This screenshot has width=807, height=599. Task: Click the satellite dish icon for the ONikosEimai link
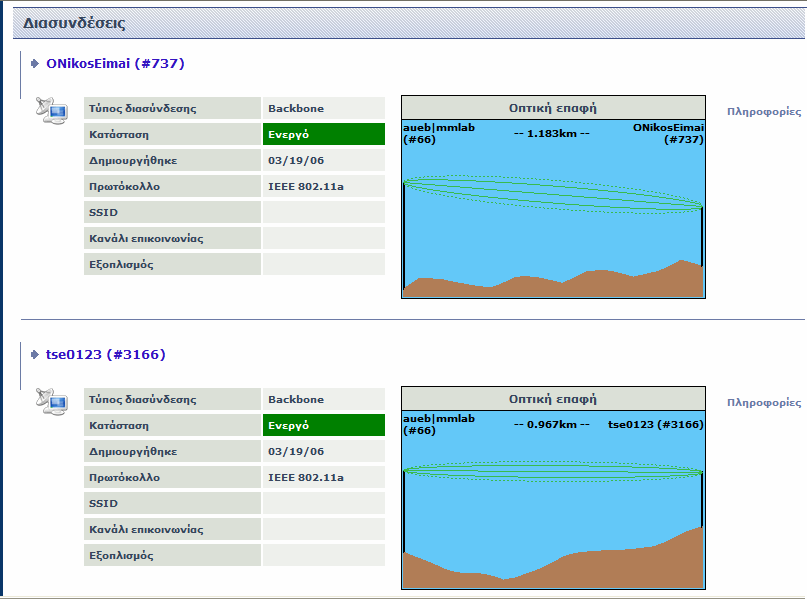51,110
